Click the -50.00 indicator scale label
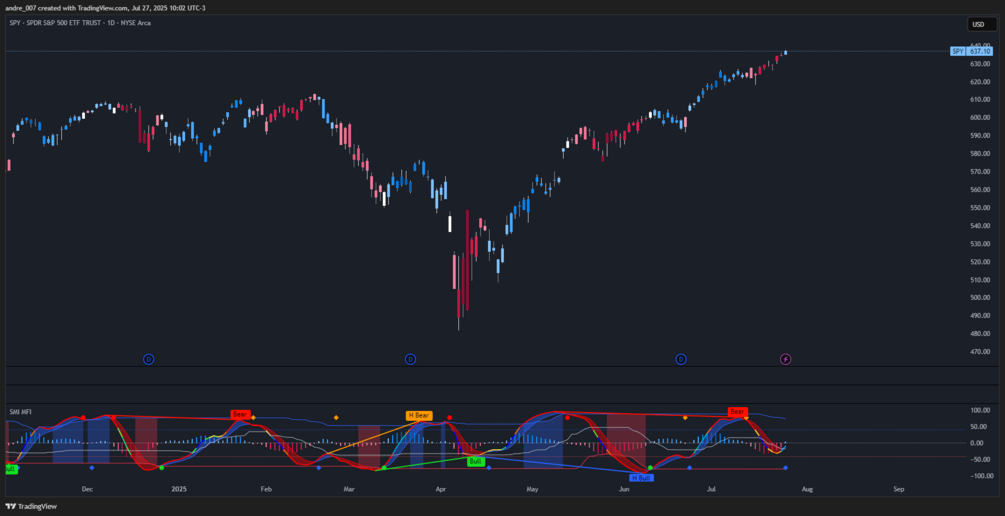The height and width of the screenshot is (516, 1005). (x=981, y=460)
